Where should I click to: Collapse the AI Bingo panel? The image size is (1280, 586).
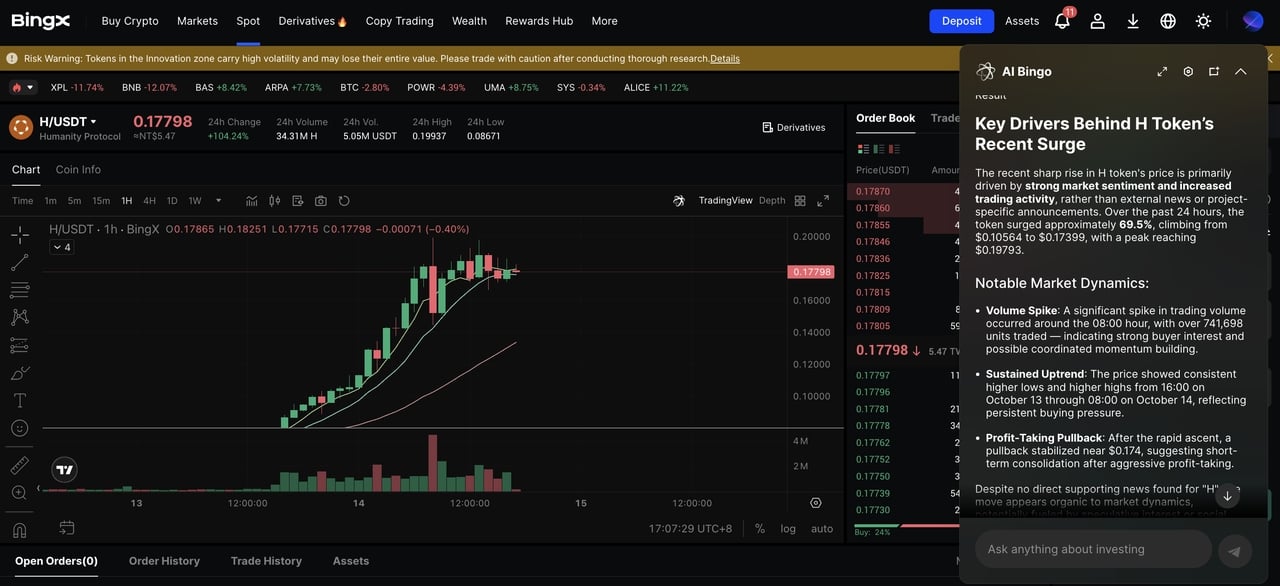[1240, 72]
